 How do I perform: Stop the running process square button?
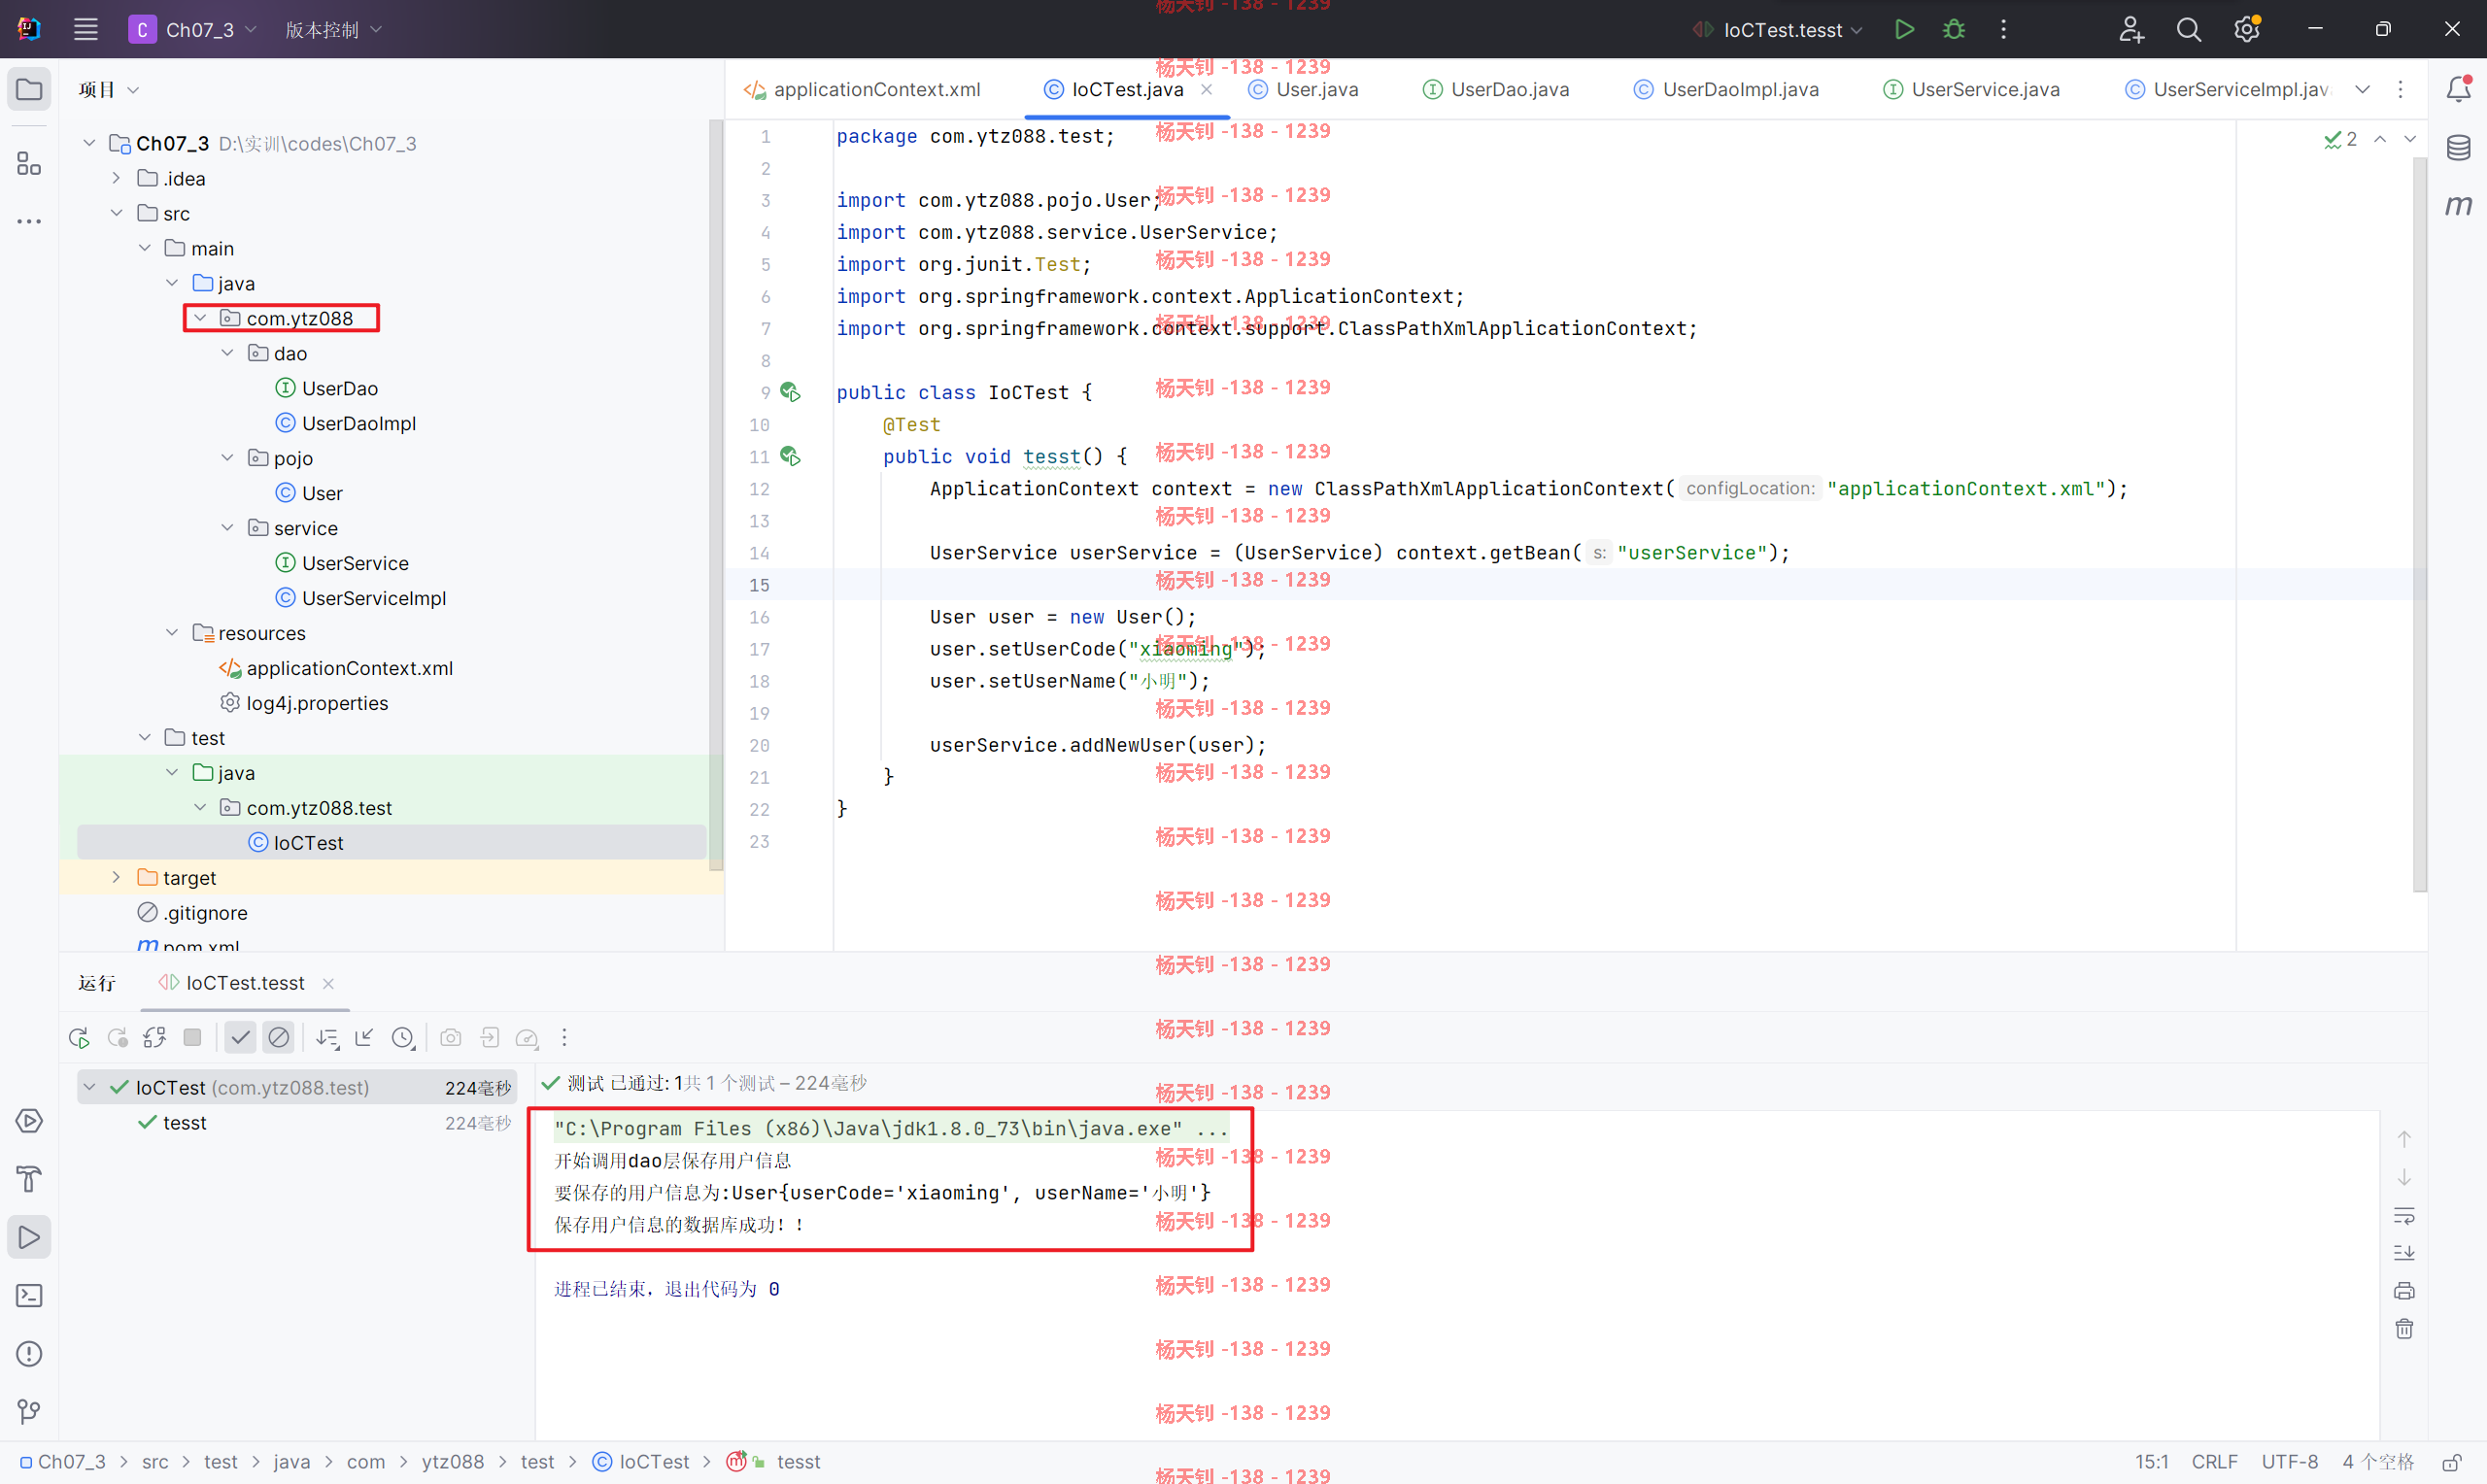tap(192, 1037)
